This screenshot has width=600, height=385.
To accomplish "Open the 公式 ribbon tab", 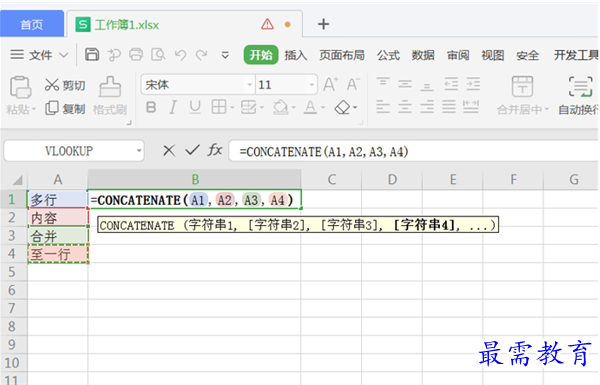I will [x=388, y=55].
